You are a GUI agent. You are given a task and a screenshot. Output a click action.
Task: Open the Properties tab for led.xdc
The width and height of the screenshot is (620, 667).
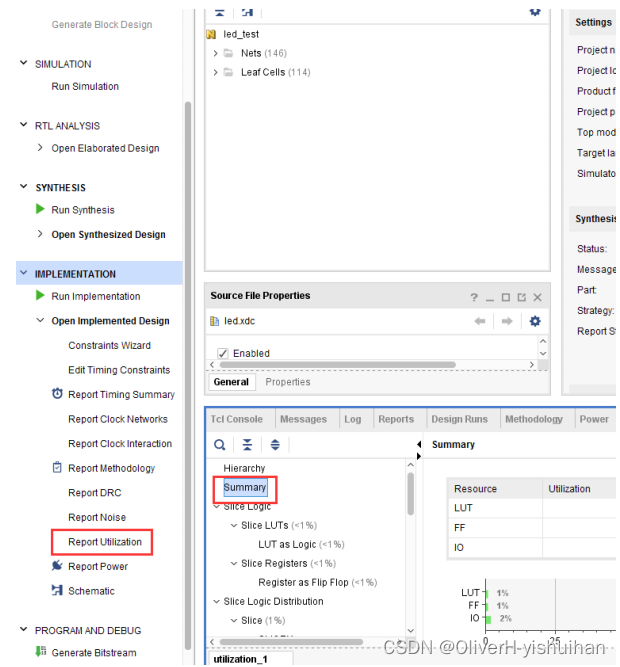(x=288, y=382)
